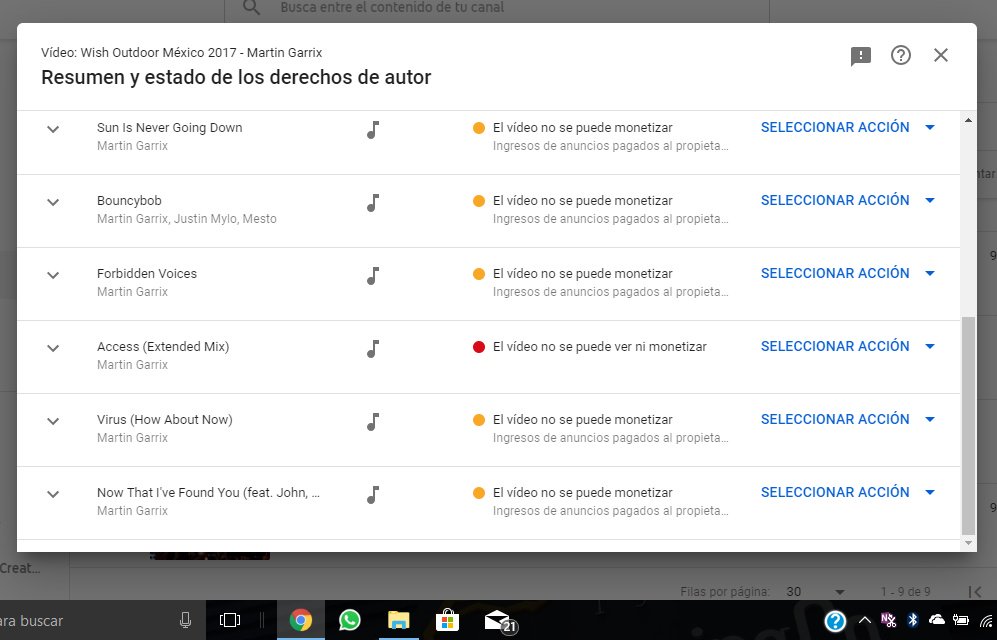Open Seleccionar acción for Now That I've Found You
997x640 pixels.
[x=848, y=493]
